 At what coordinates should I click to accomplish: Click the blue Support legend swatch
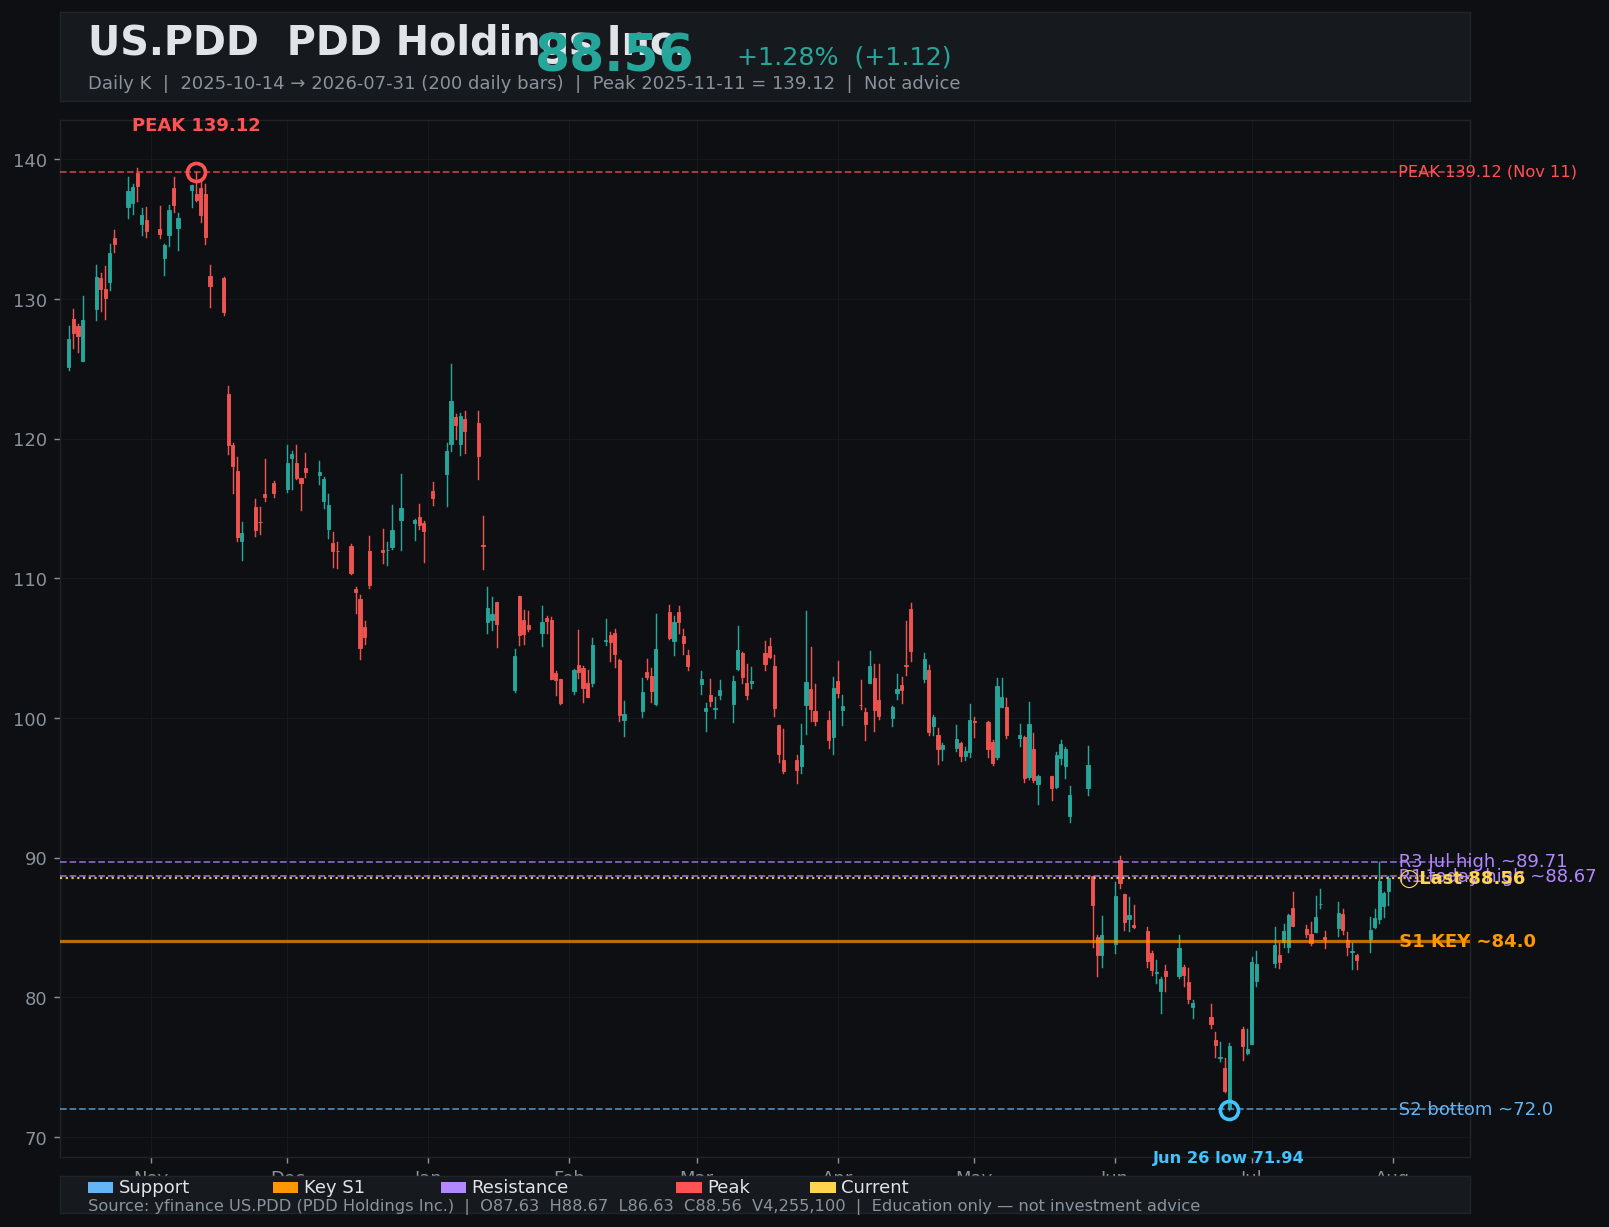coord(100,1187)
